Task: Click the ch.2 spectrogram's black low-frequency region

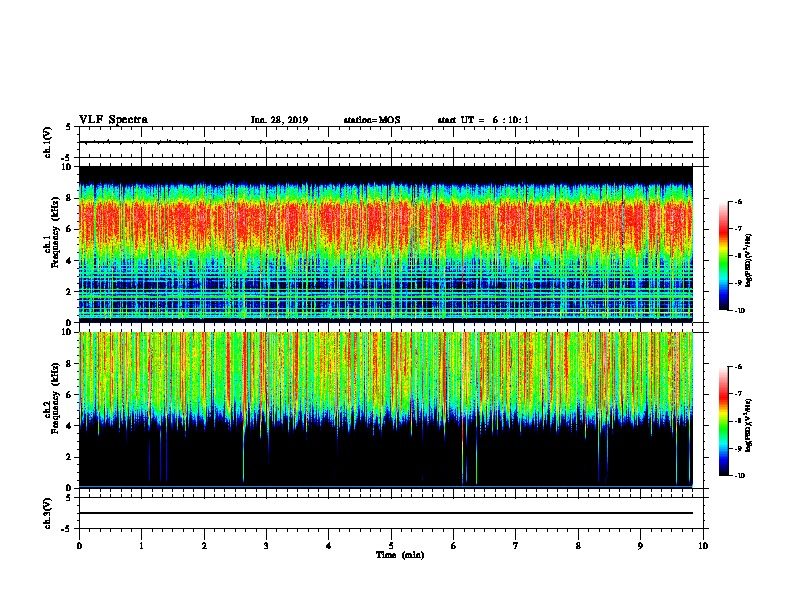Action: [x=386, y=457]
